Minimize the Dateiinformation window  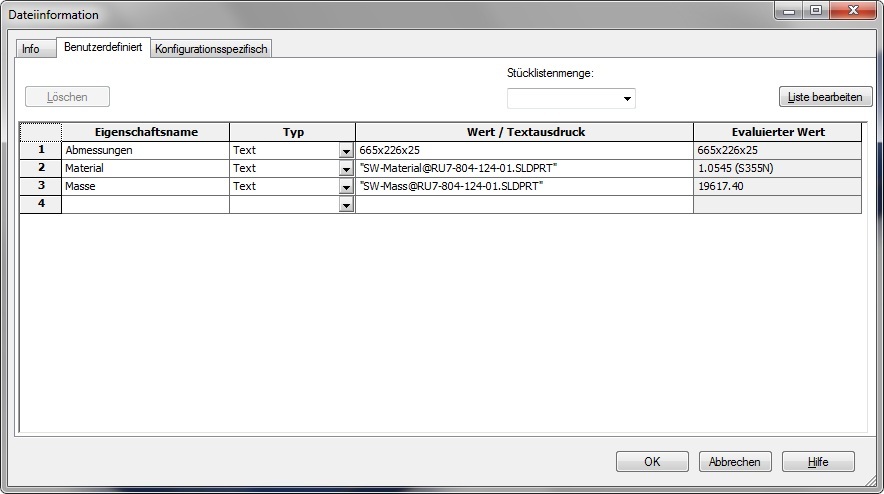tap(789, 11)
